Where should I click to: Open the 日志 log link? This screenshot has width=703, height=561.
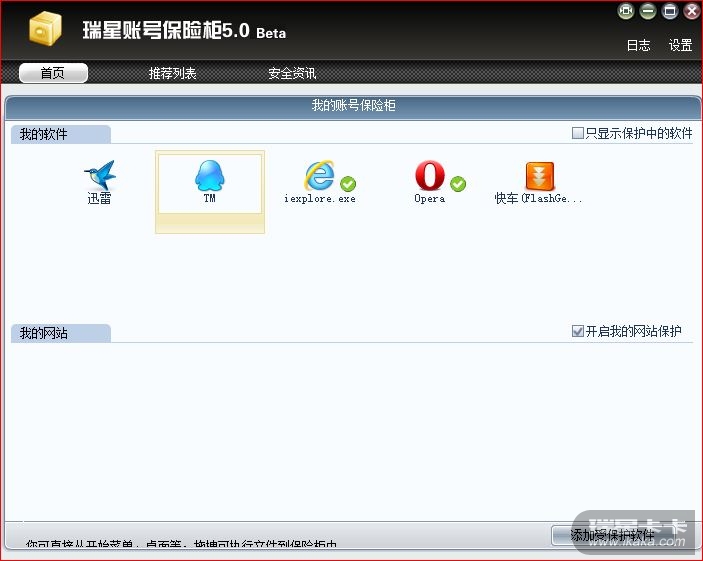coord(638,45)
